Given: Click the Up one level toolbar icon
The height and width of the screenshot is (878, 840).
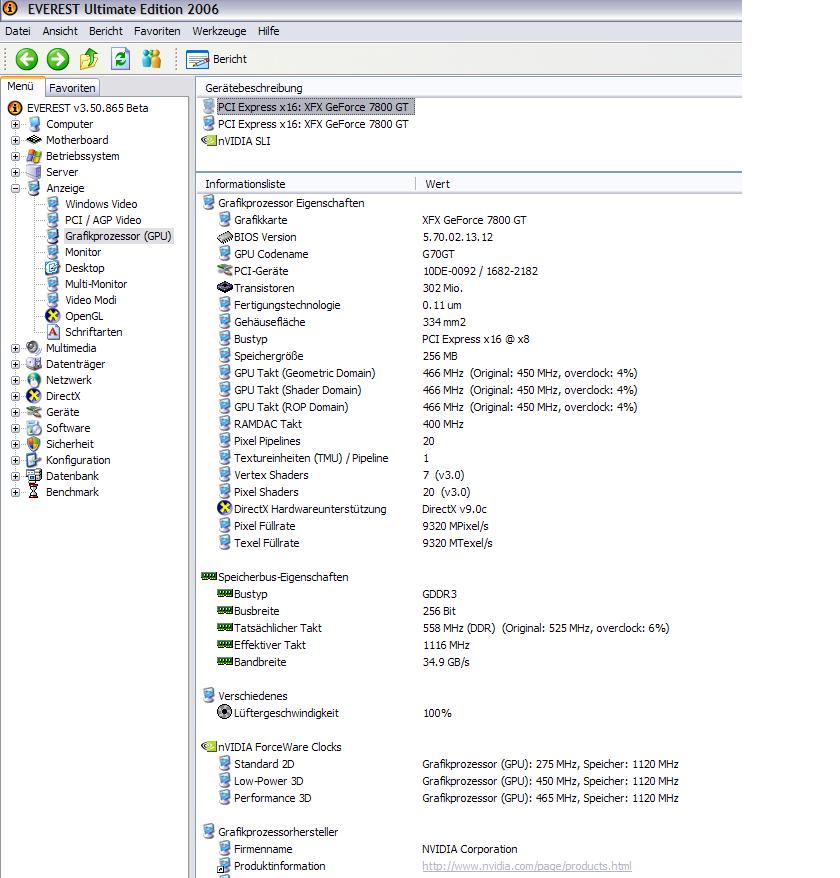Looking at the screenshot, I should [x=89, y=59].
